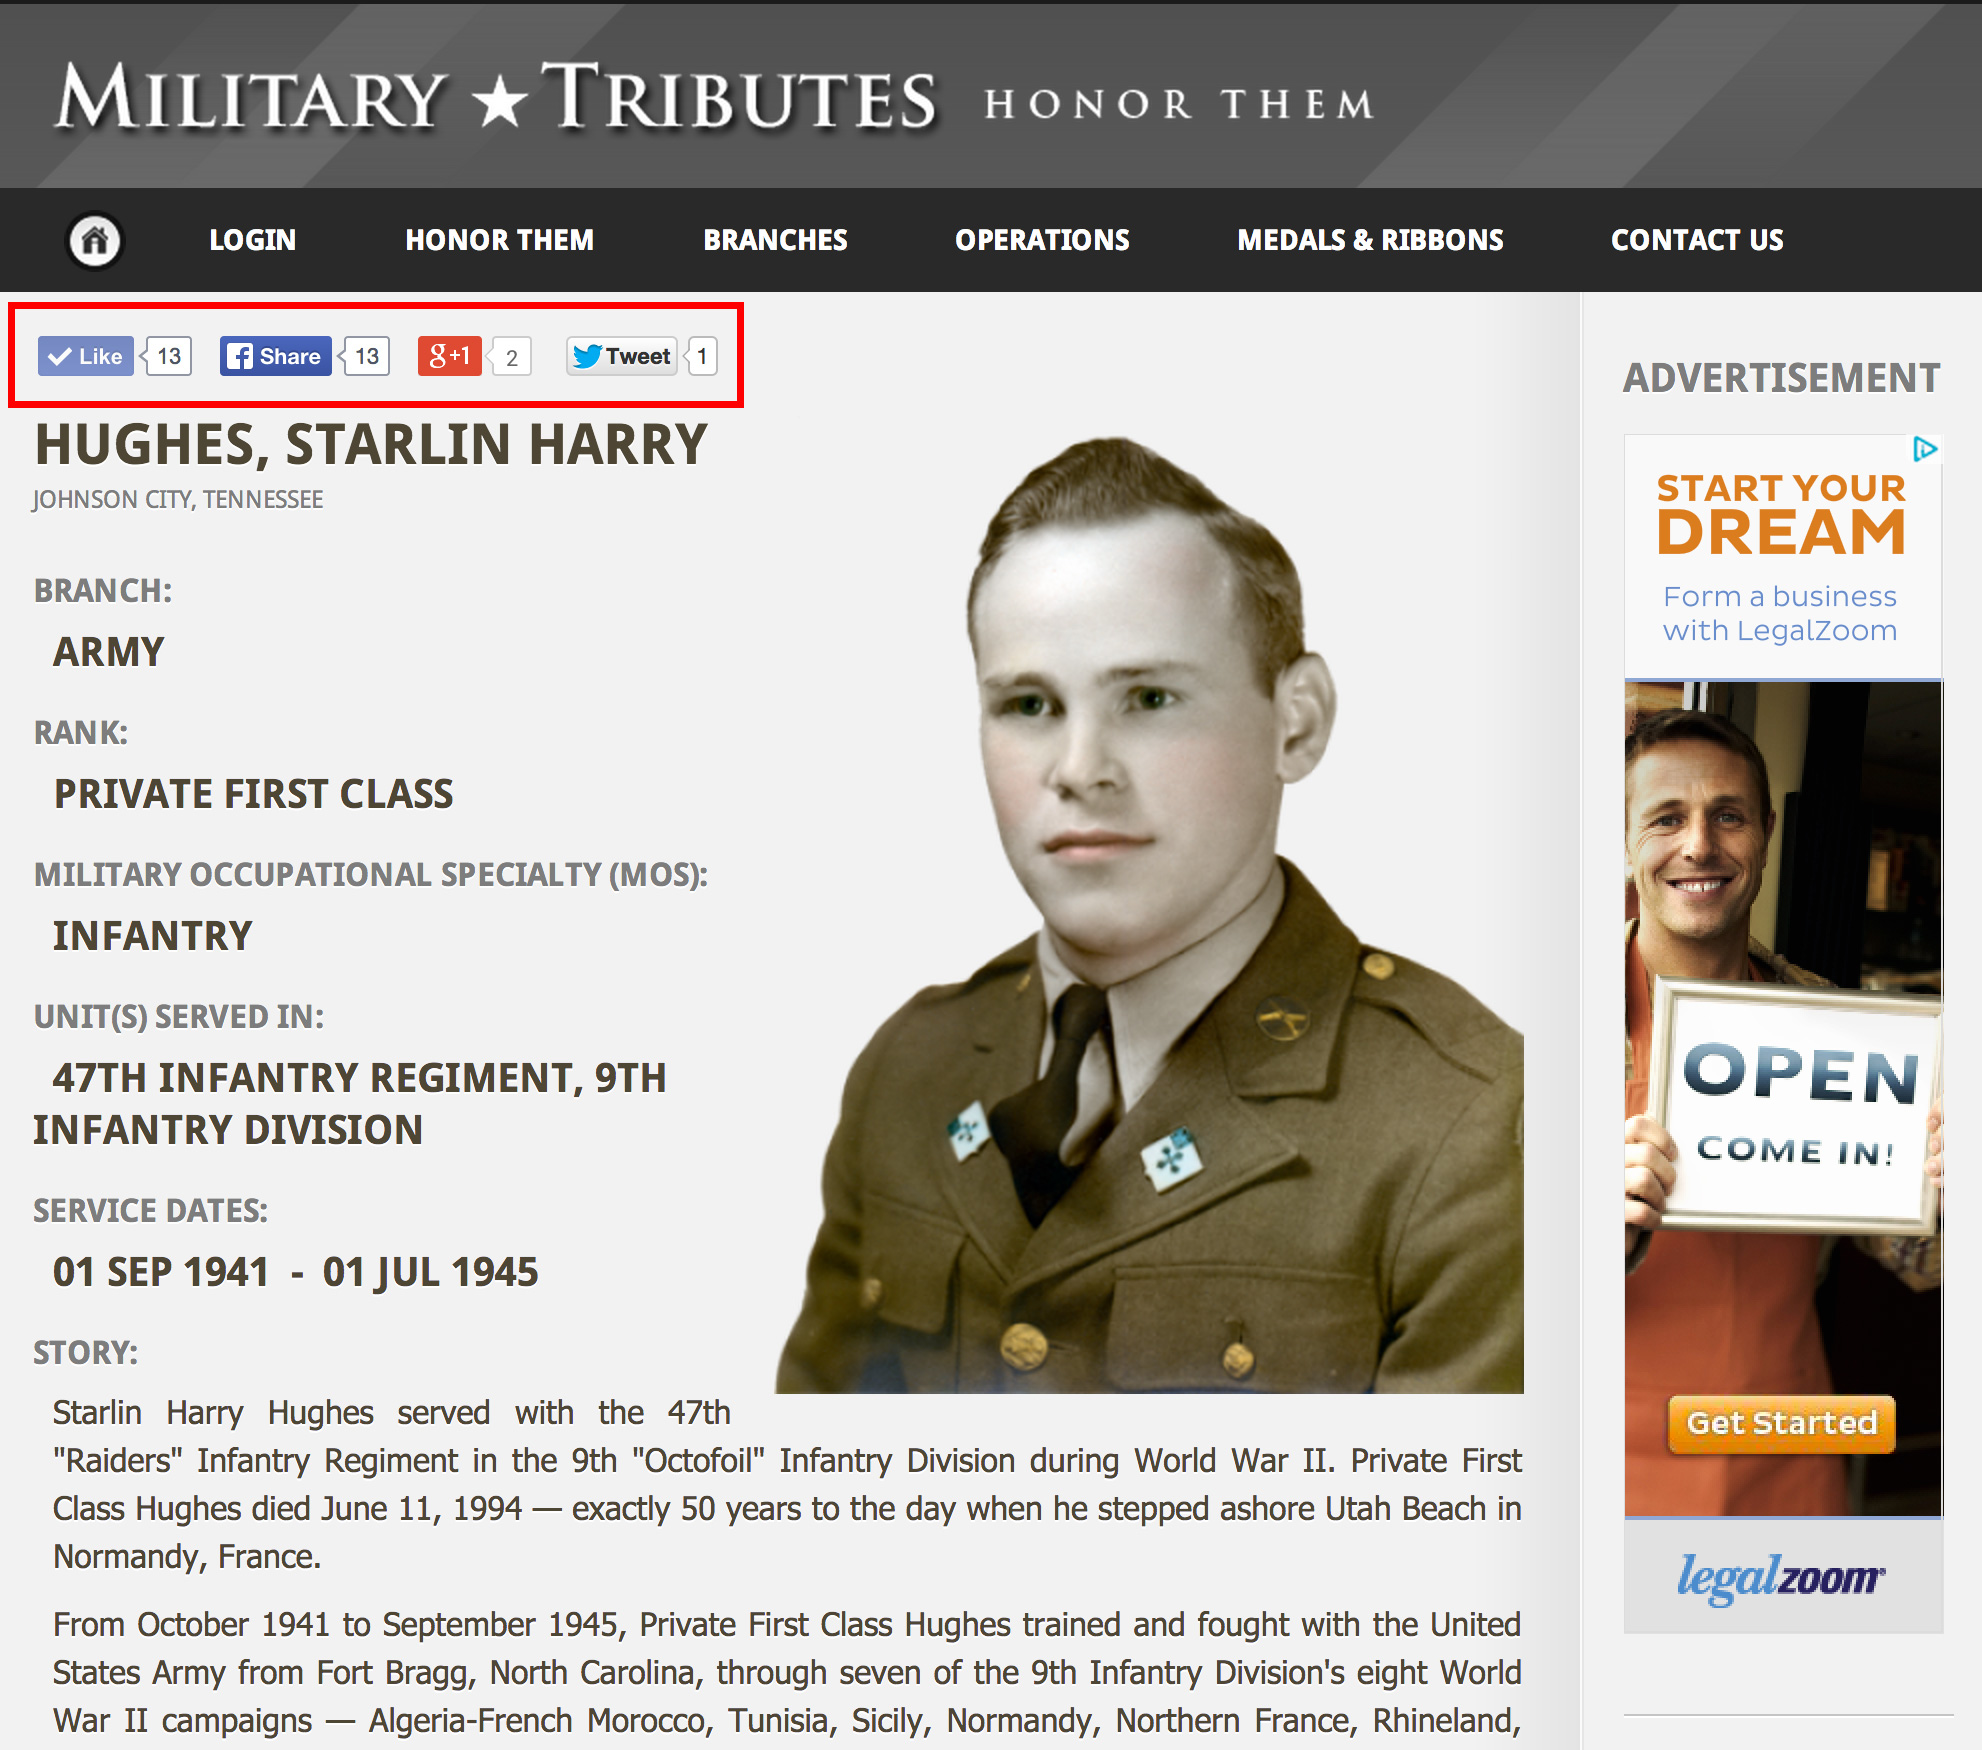Click the Tweet button
This screenshot has width=1982, height=1750.
point(622,356)
